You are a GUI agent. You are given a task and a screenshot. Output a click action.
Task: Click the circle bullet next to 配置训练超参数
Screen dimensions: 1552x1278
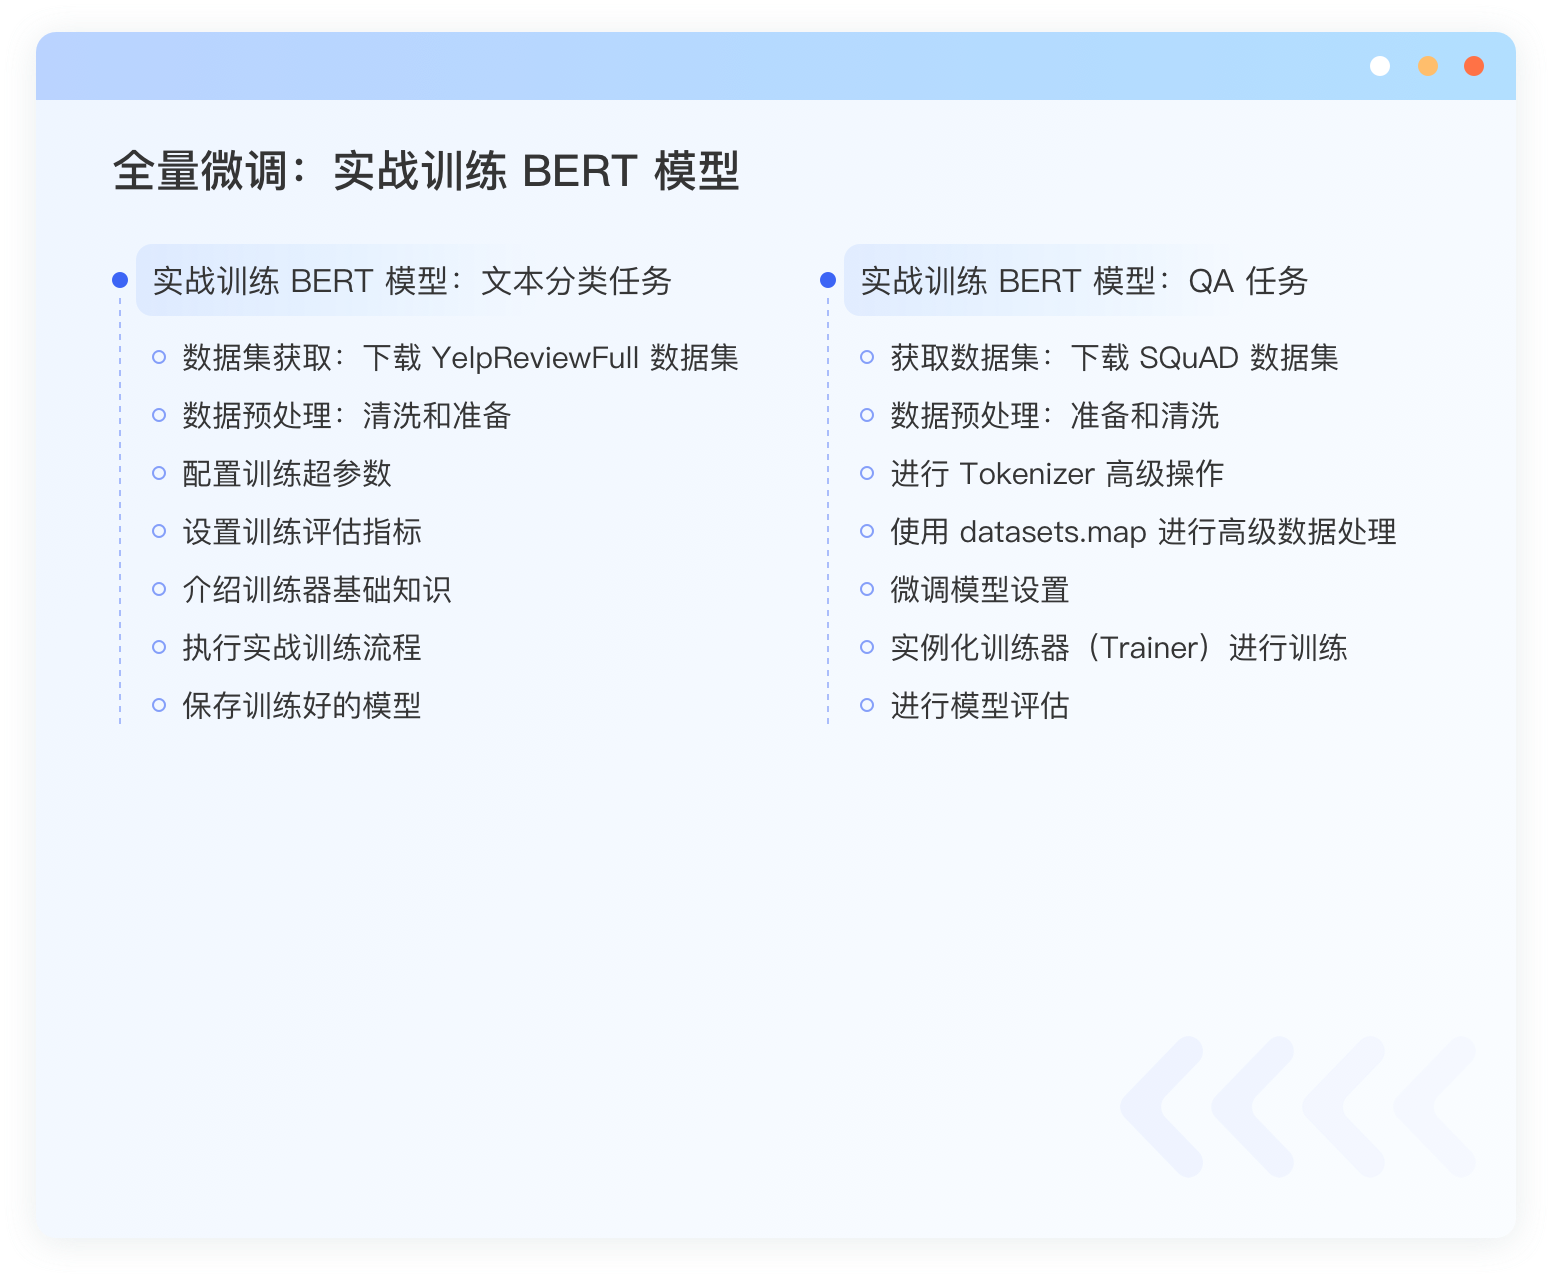click(159, 473)
